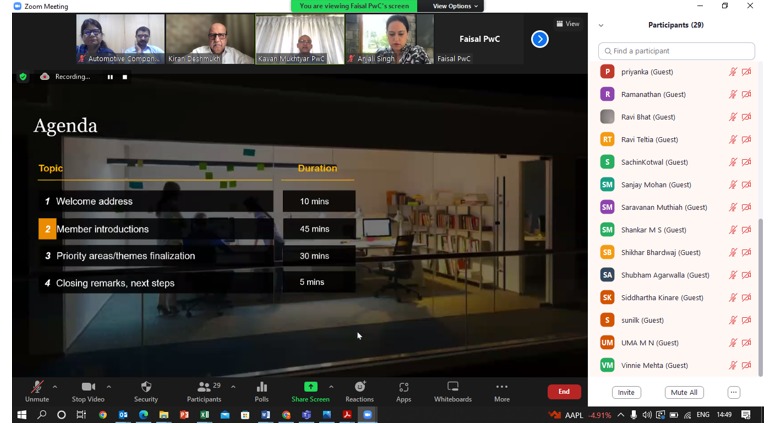Image resolution: width=770 pixels, height=424 pixels.
Task: Collapse the Participants panel chevron
Action: click(x=601, y=25)
